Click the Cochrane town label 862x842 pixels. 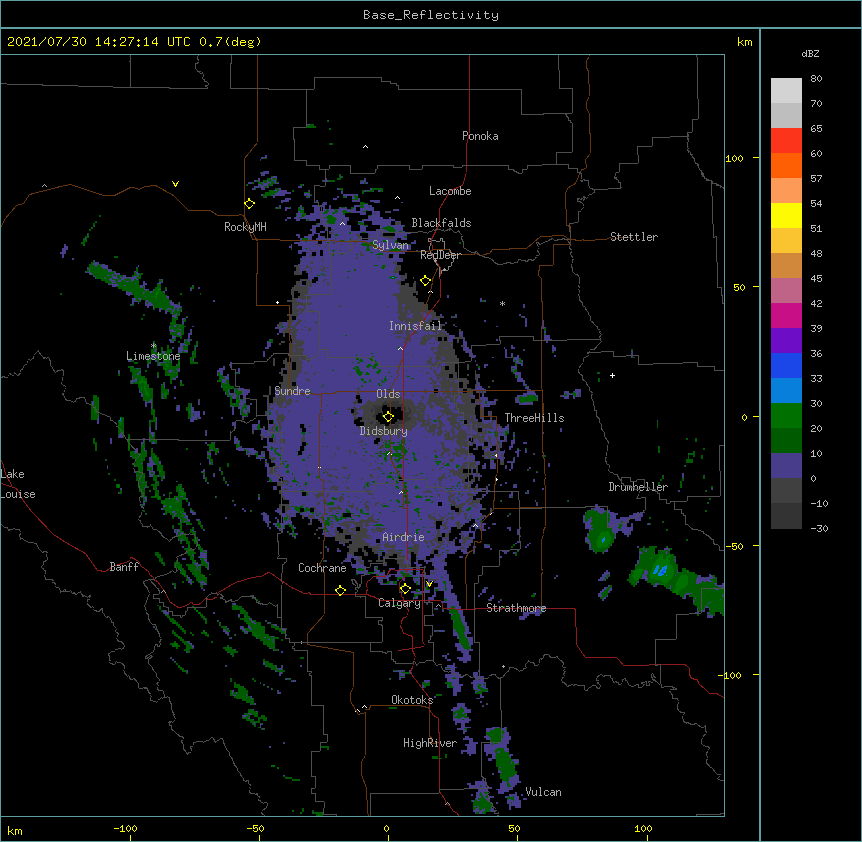coord(322,568)
